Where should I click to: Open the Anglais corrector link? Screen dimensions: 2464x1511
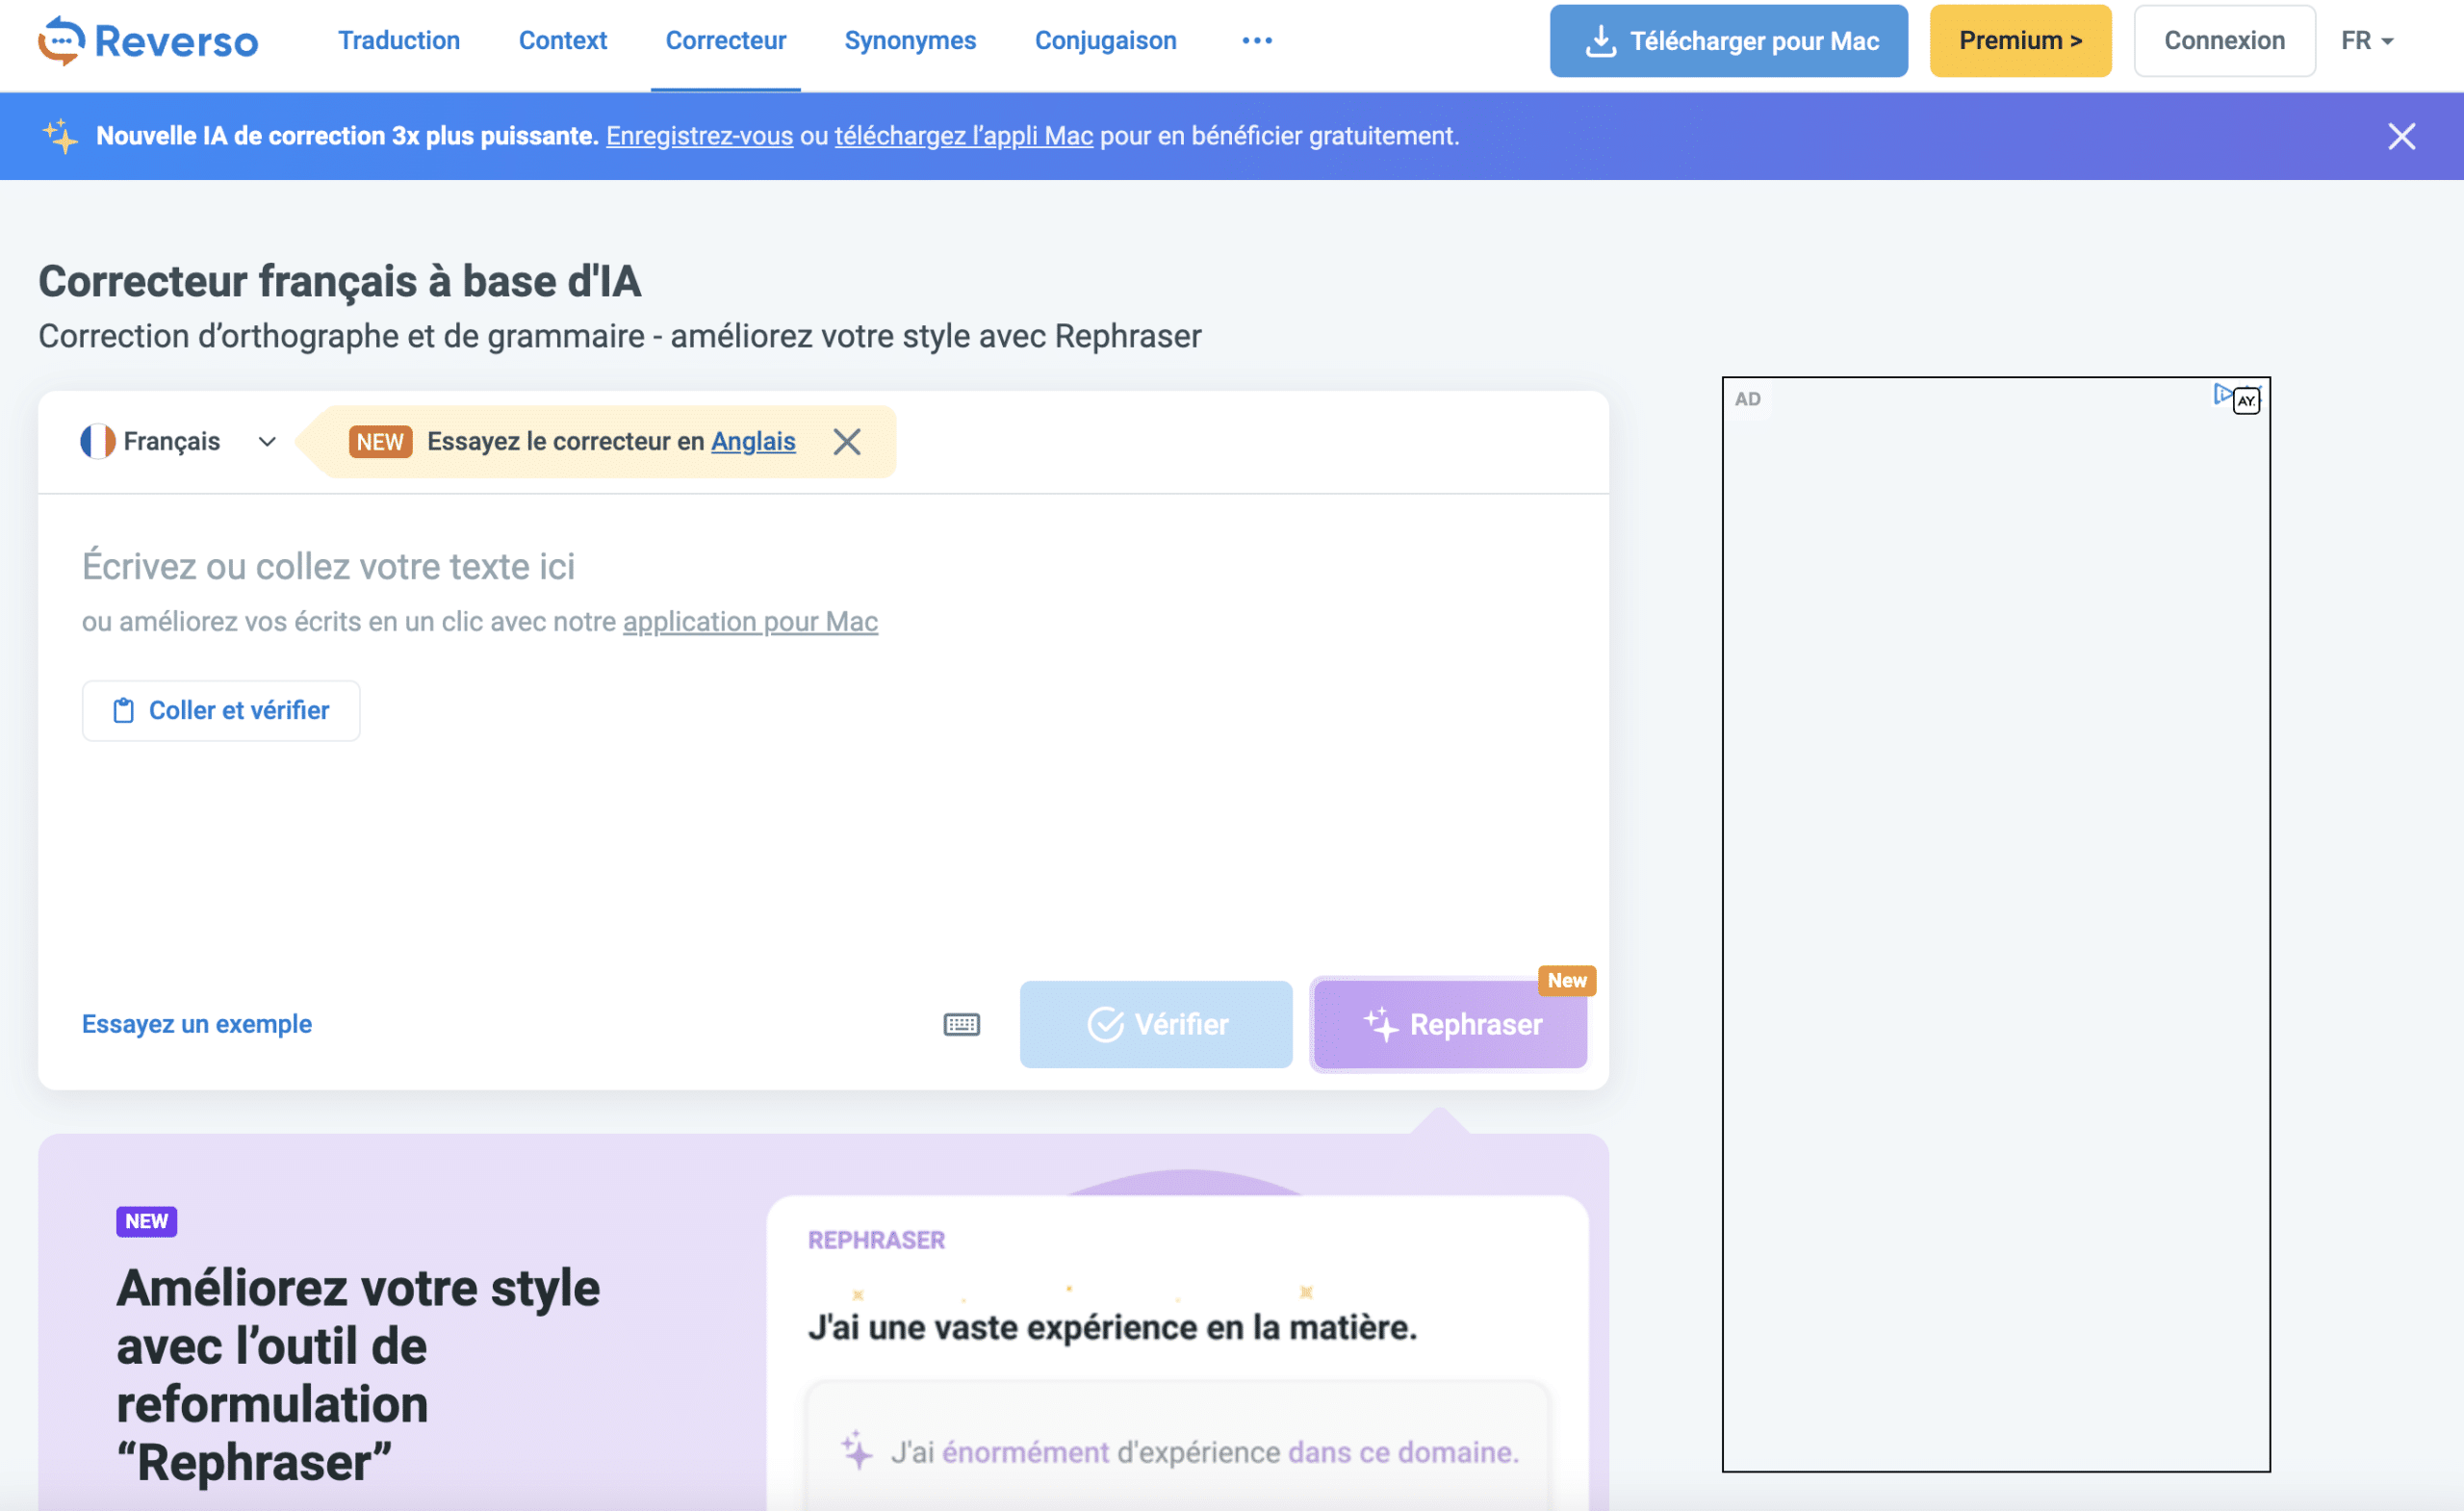752,441
